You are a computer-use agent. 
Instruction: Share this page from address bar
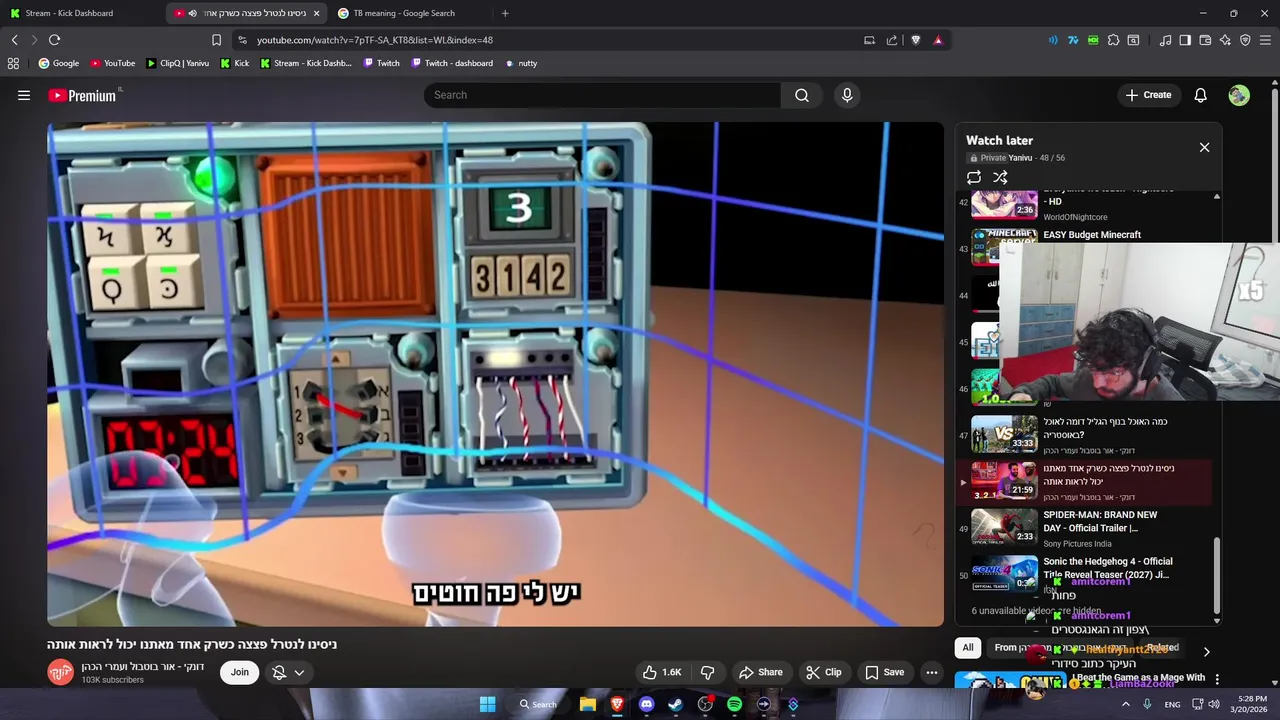[x=892, y=40]
